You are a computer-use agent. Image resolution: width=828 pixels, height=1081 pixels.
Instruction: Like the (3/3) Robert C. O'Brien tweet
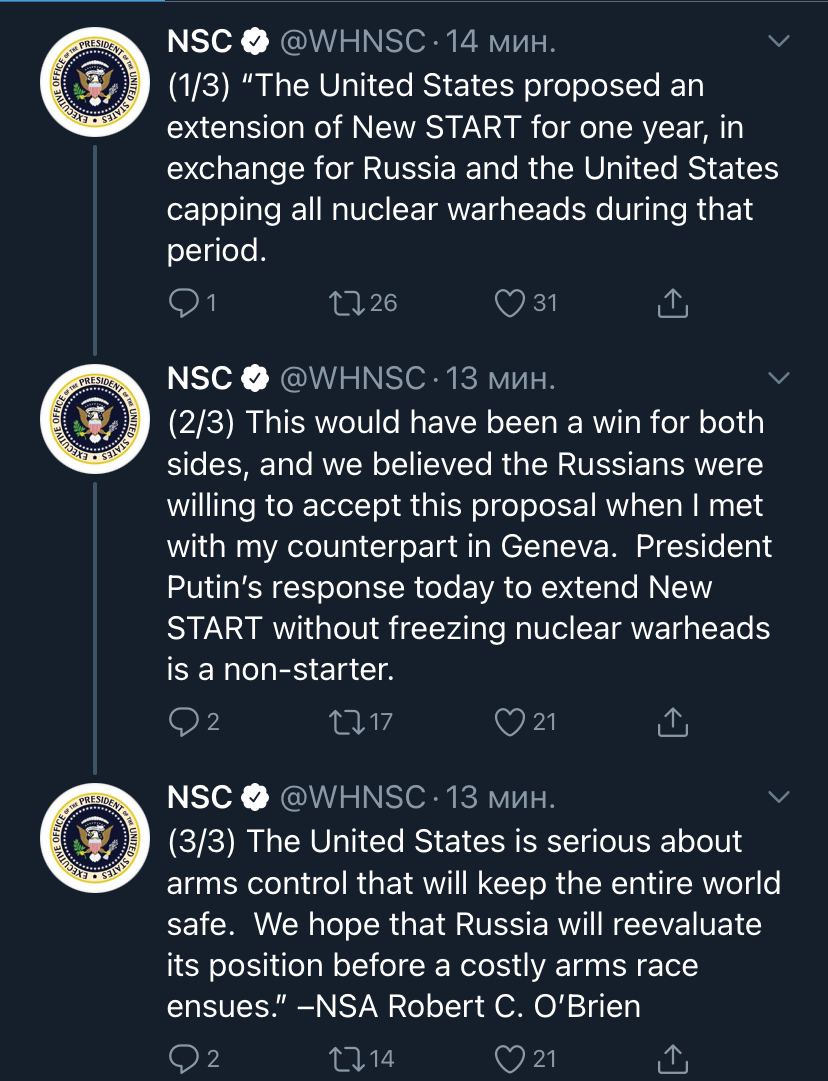(x=510, y=1058)
